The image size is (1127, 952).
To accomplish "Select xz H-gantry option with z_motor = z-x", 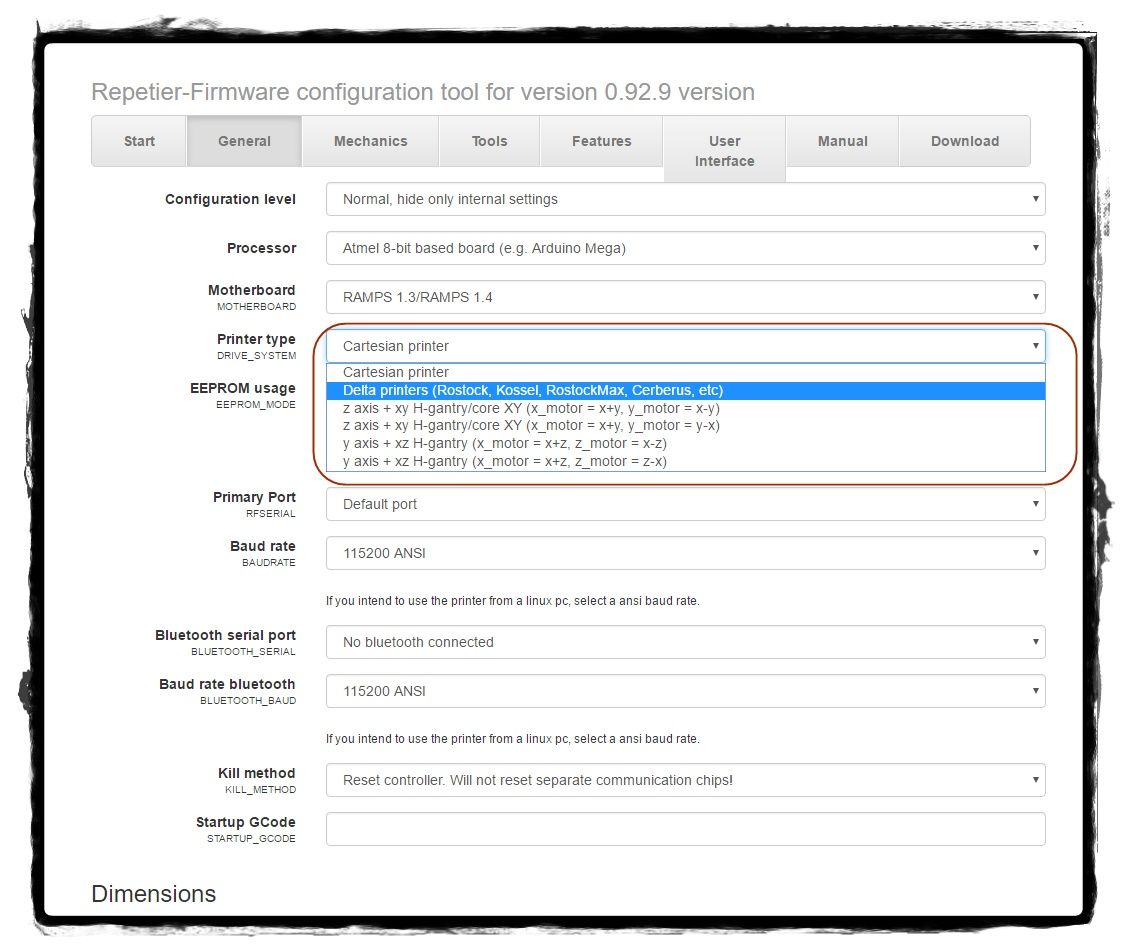I will (686, 461).
